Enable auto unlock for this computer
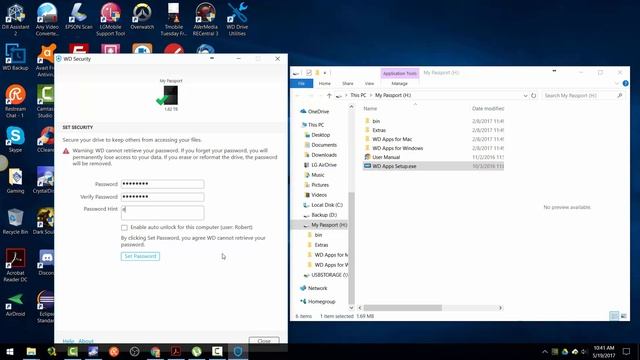Viewport: 640px width, 360px height. [124, 227]
